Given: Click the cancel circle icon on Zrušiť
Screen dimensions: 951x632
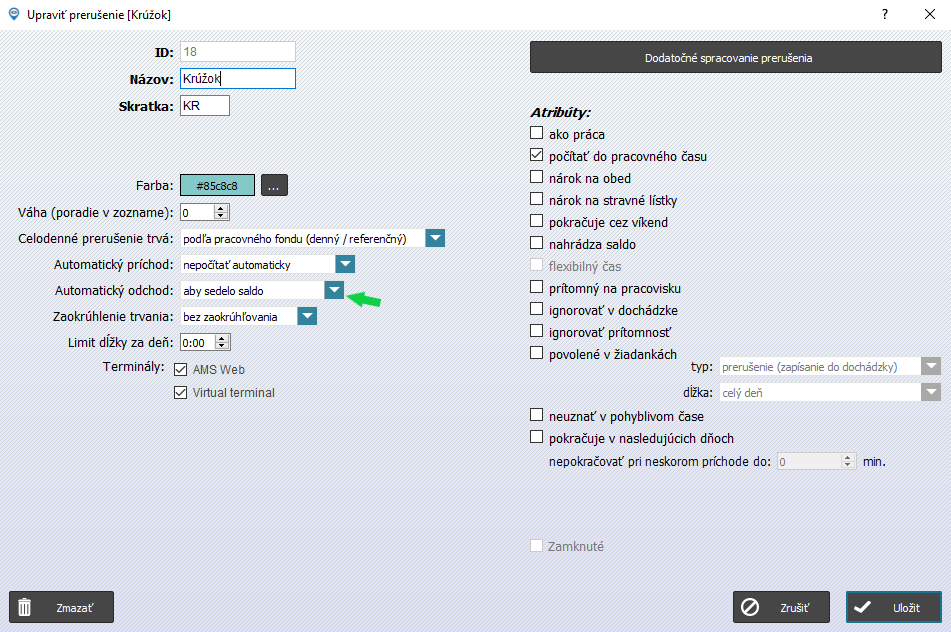Looking at the screenshot, I should [x=750, y=607].
